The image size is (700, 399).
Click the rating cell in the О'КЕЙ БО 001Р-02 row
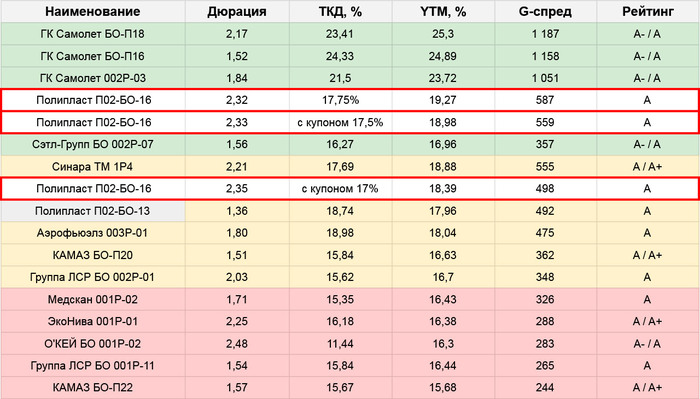pos(648,343)
